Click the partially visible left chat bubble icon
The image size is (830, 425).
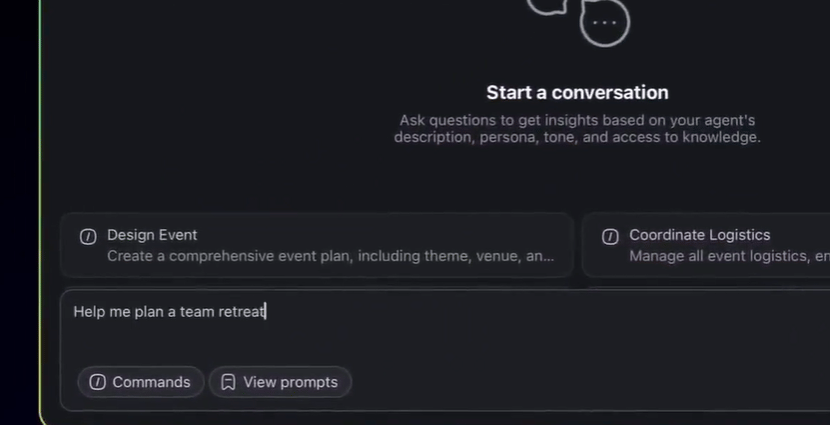click(548, 6)
